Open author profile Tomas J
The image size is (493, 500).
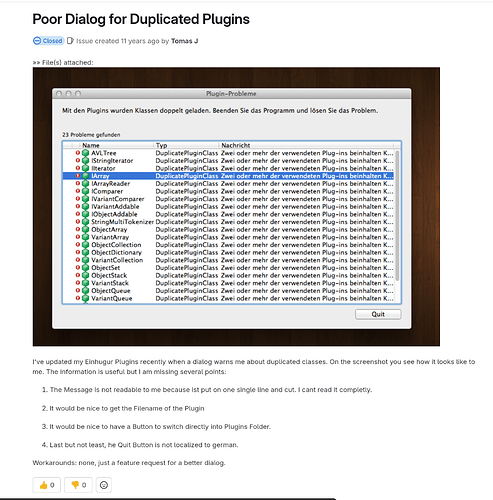click(x=184, y=41)
